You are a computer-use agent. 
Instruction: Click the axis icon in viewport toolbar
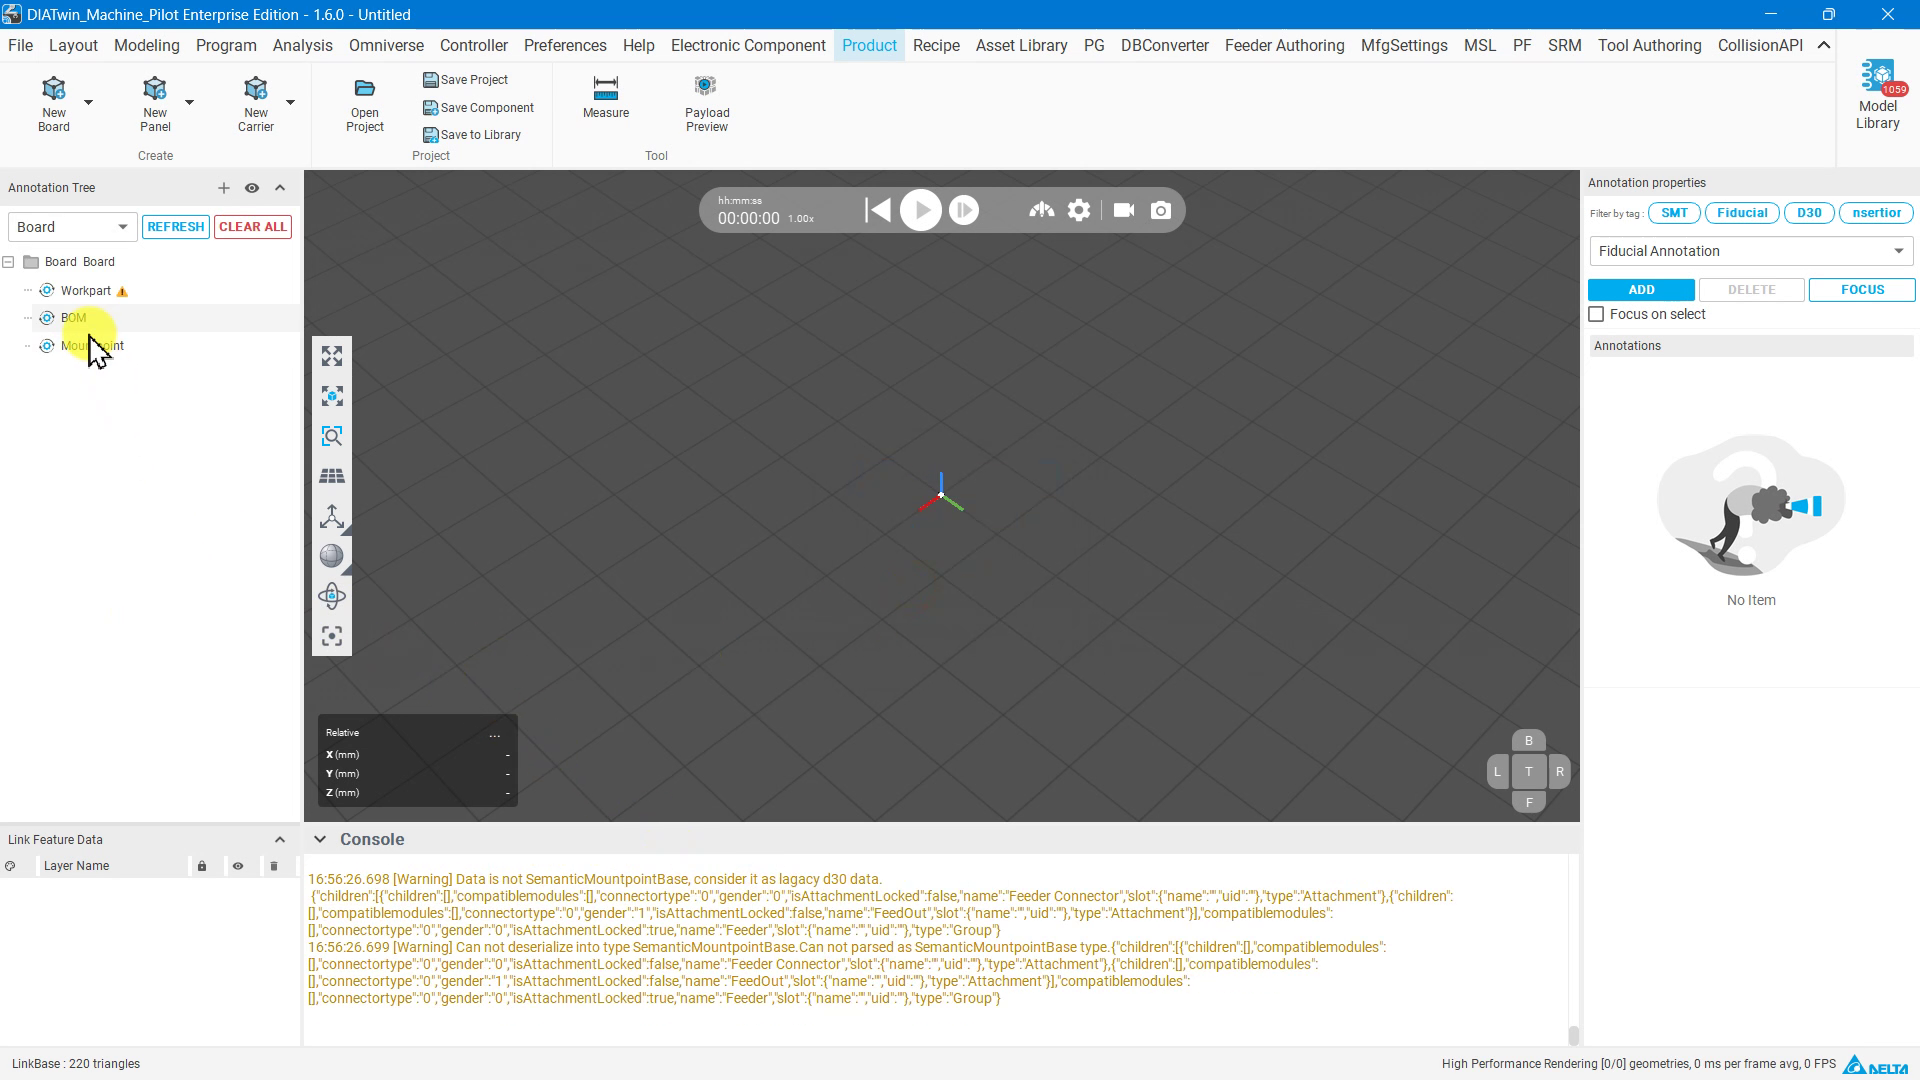point(332,516)
